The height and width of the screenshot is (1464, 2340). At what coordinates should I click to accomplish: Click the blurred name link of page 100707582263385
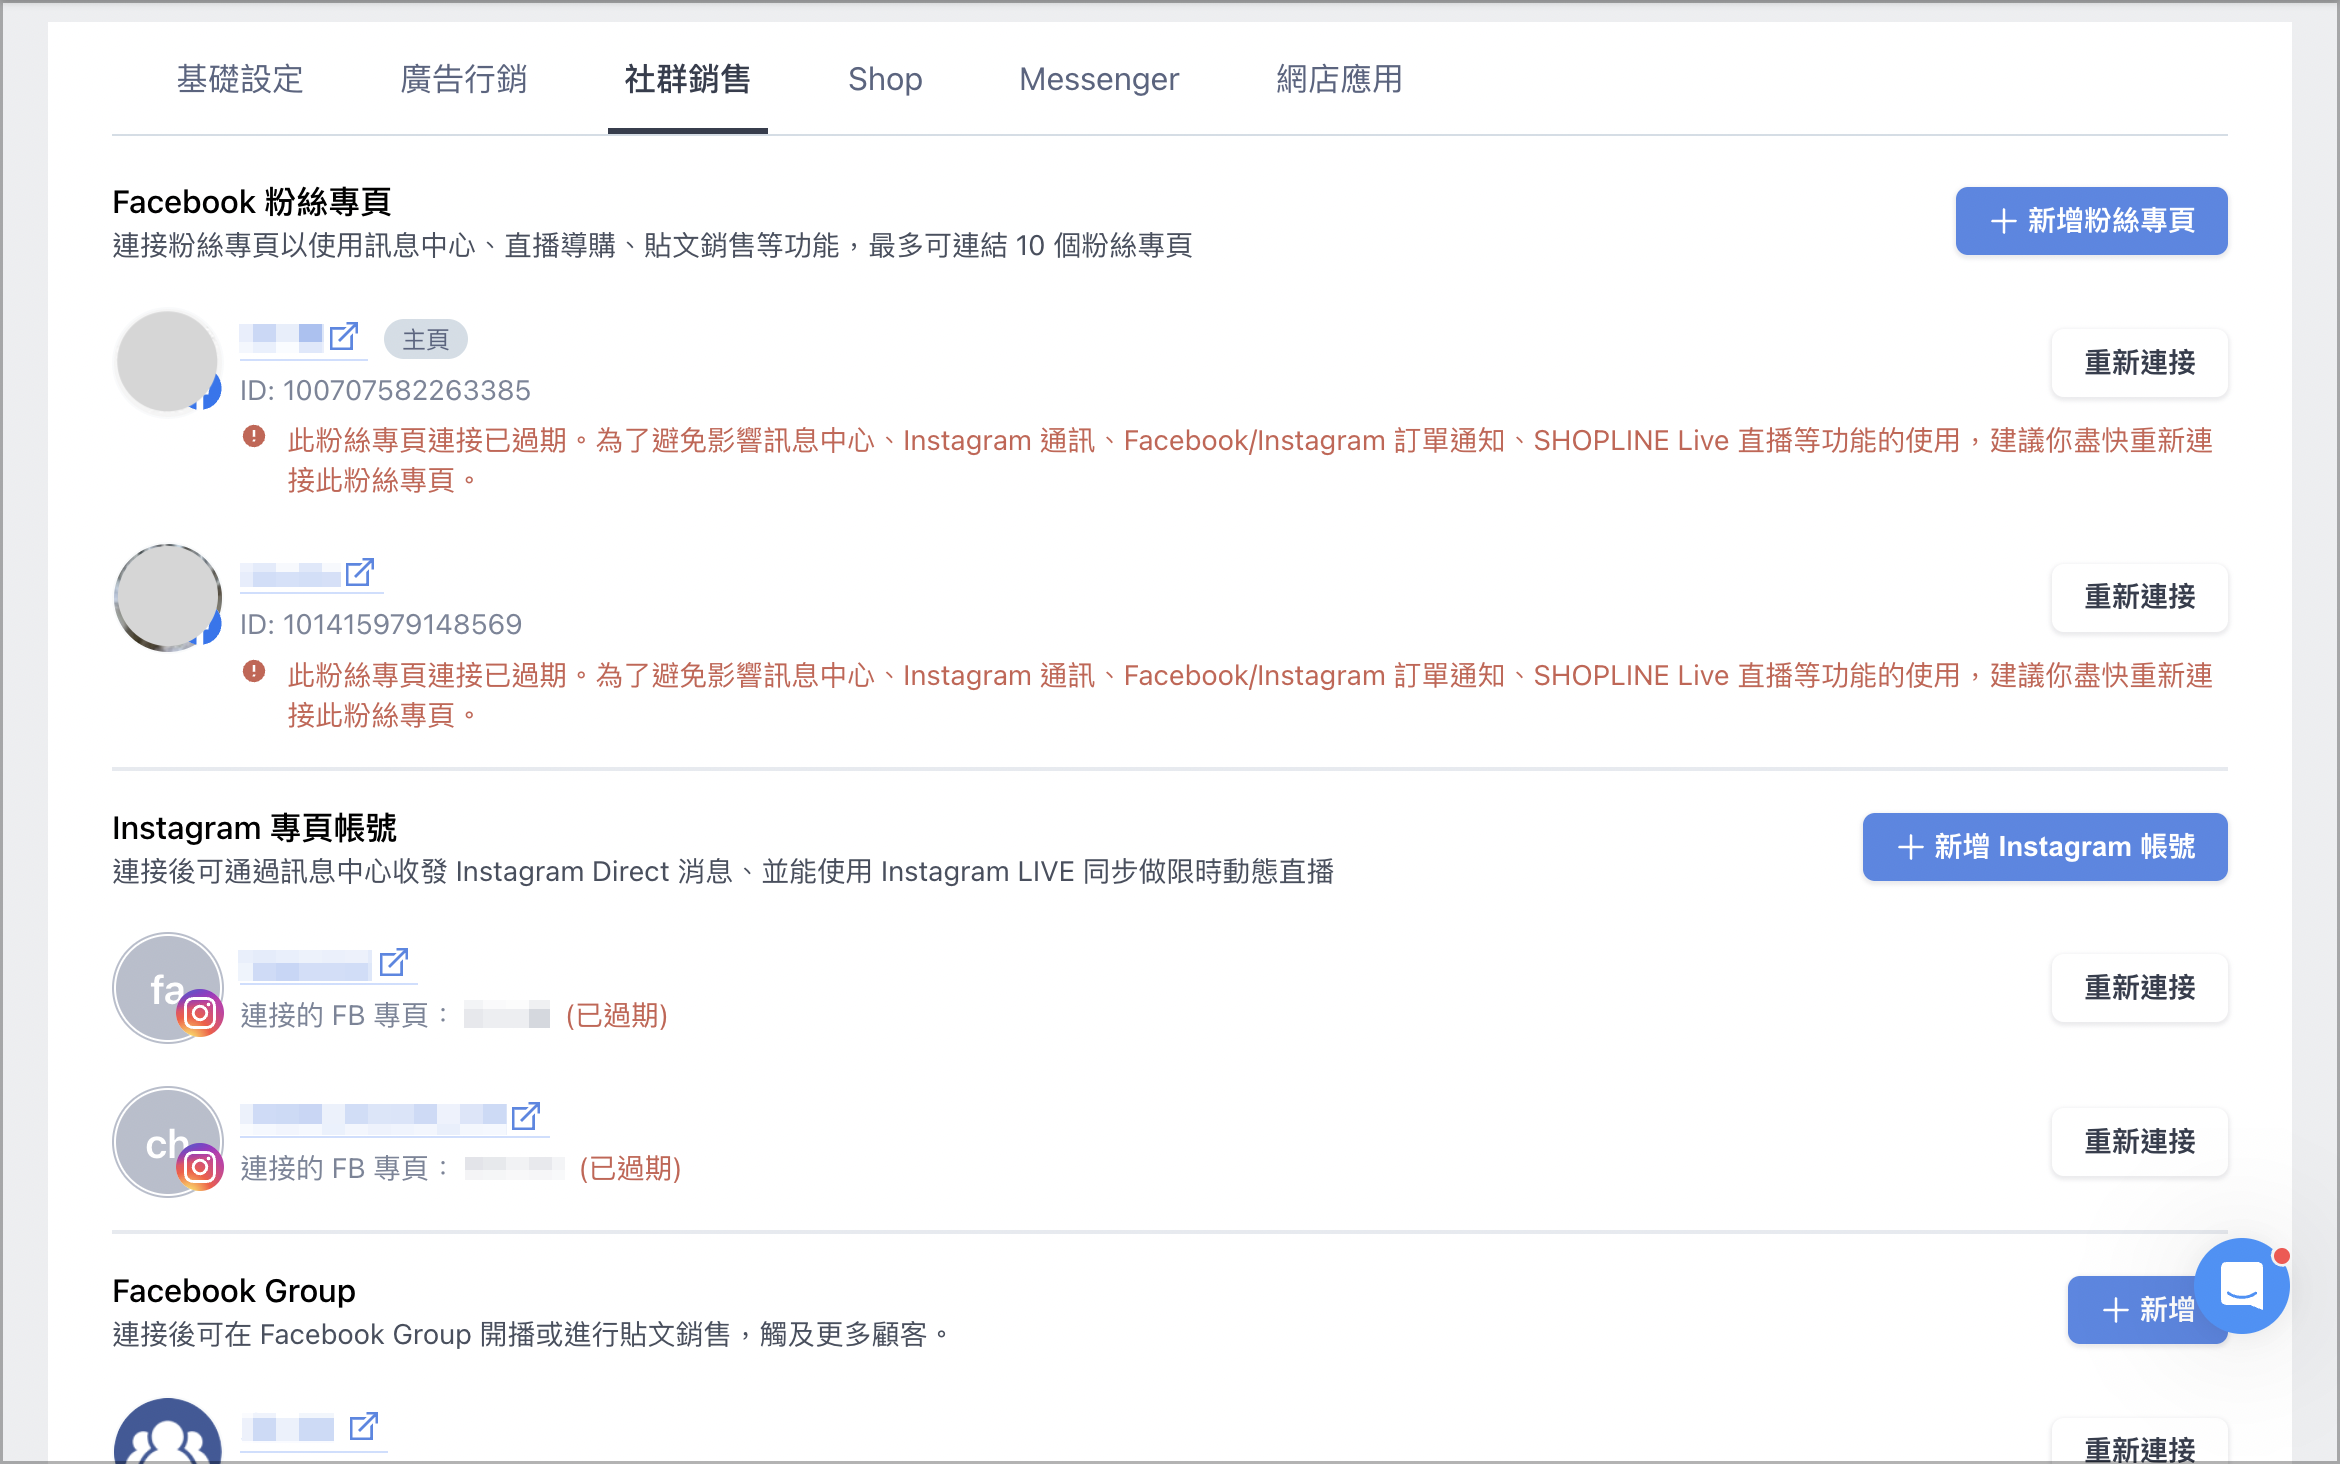click(x=282, y=337)
